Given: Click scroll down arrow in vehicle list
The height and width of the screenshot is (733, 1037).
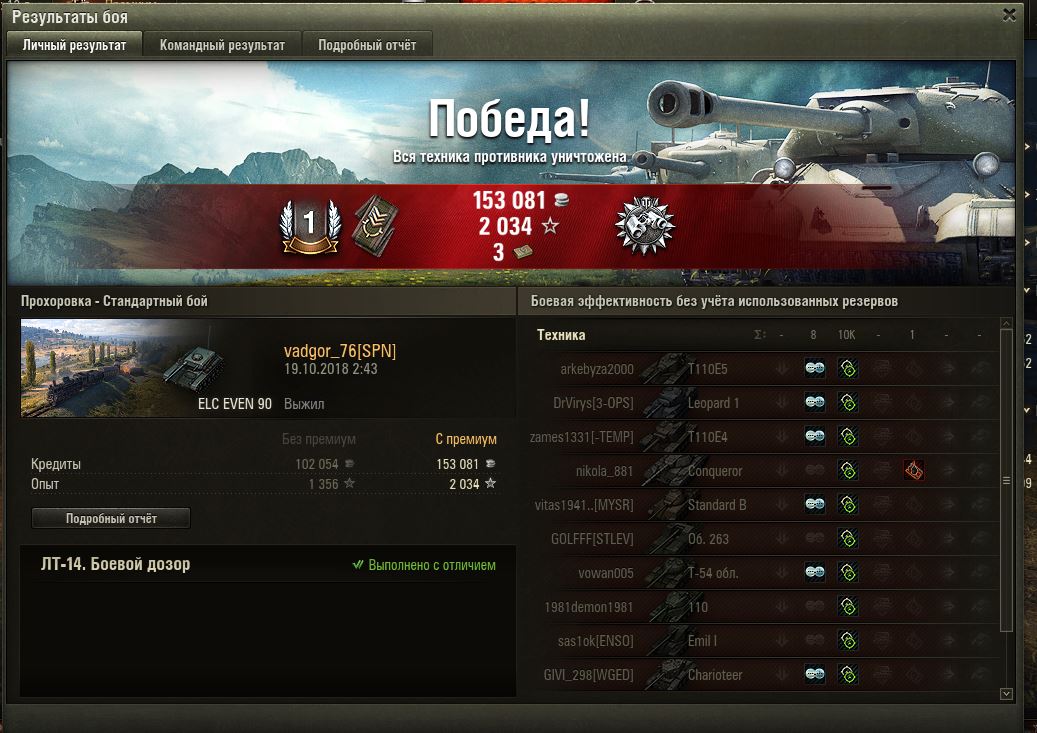Looking at the screenshot, I should point(1006,693).
